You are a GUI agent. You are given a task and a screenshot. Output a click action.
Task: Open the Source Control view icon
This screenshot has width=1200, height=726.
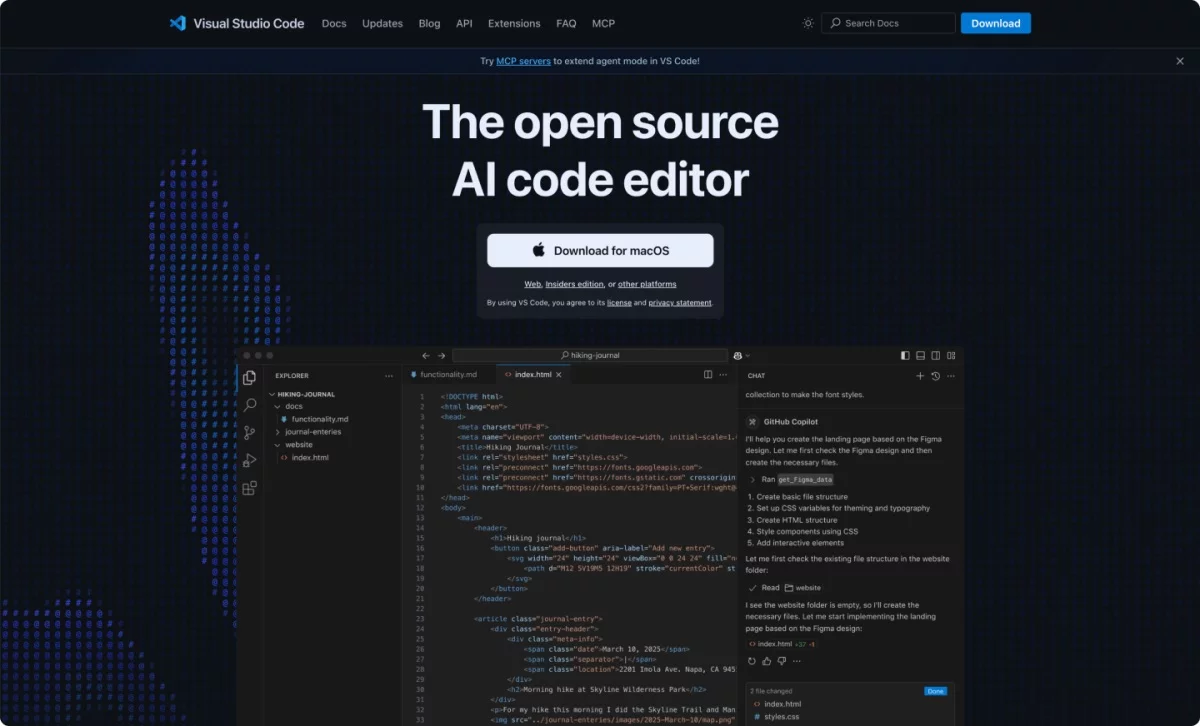coord(249,433)
